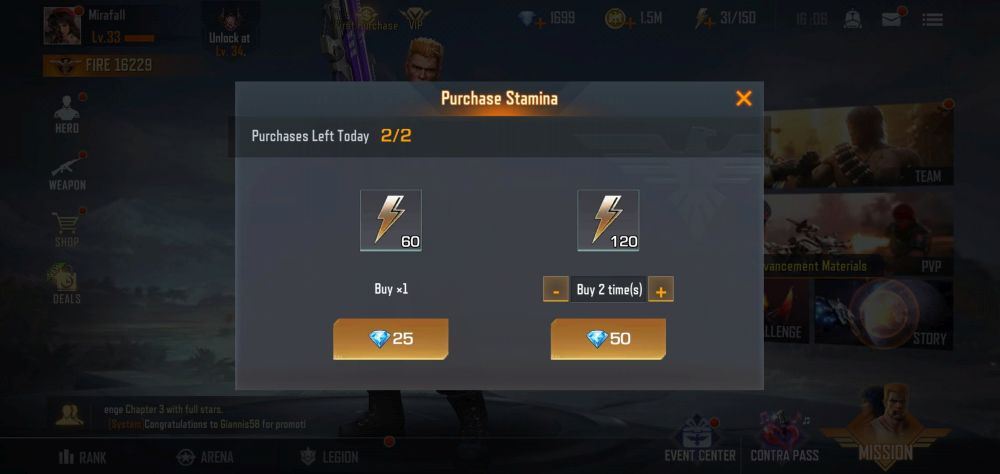Open the Event Center
The image size is (1000, 474).
(x=700, y=440)
